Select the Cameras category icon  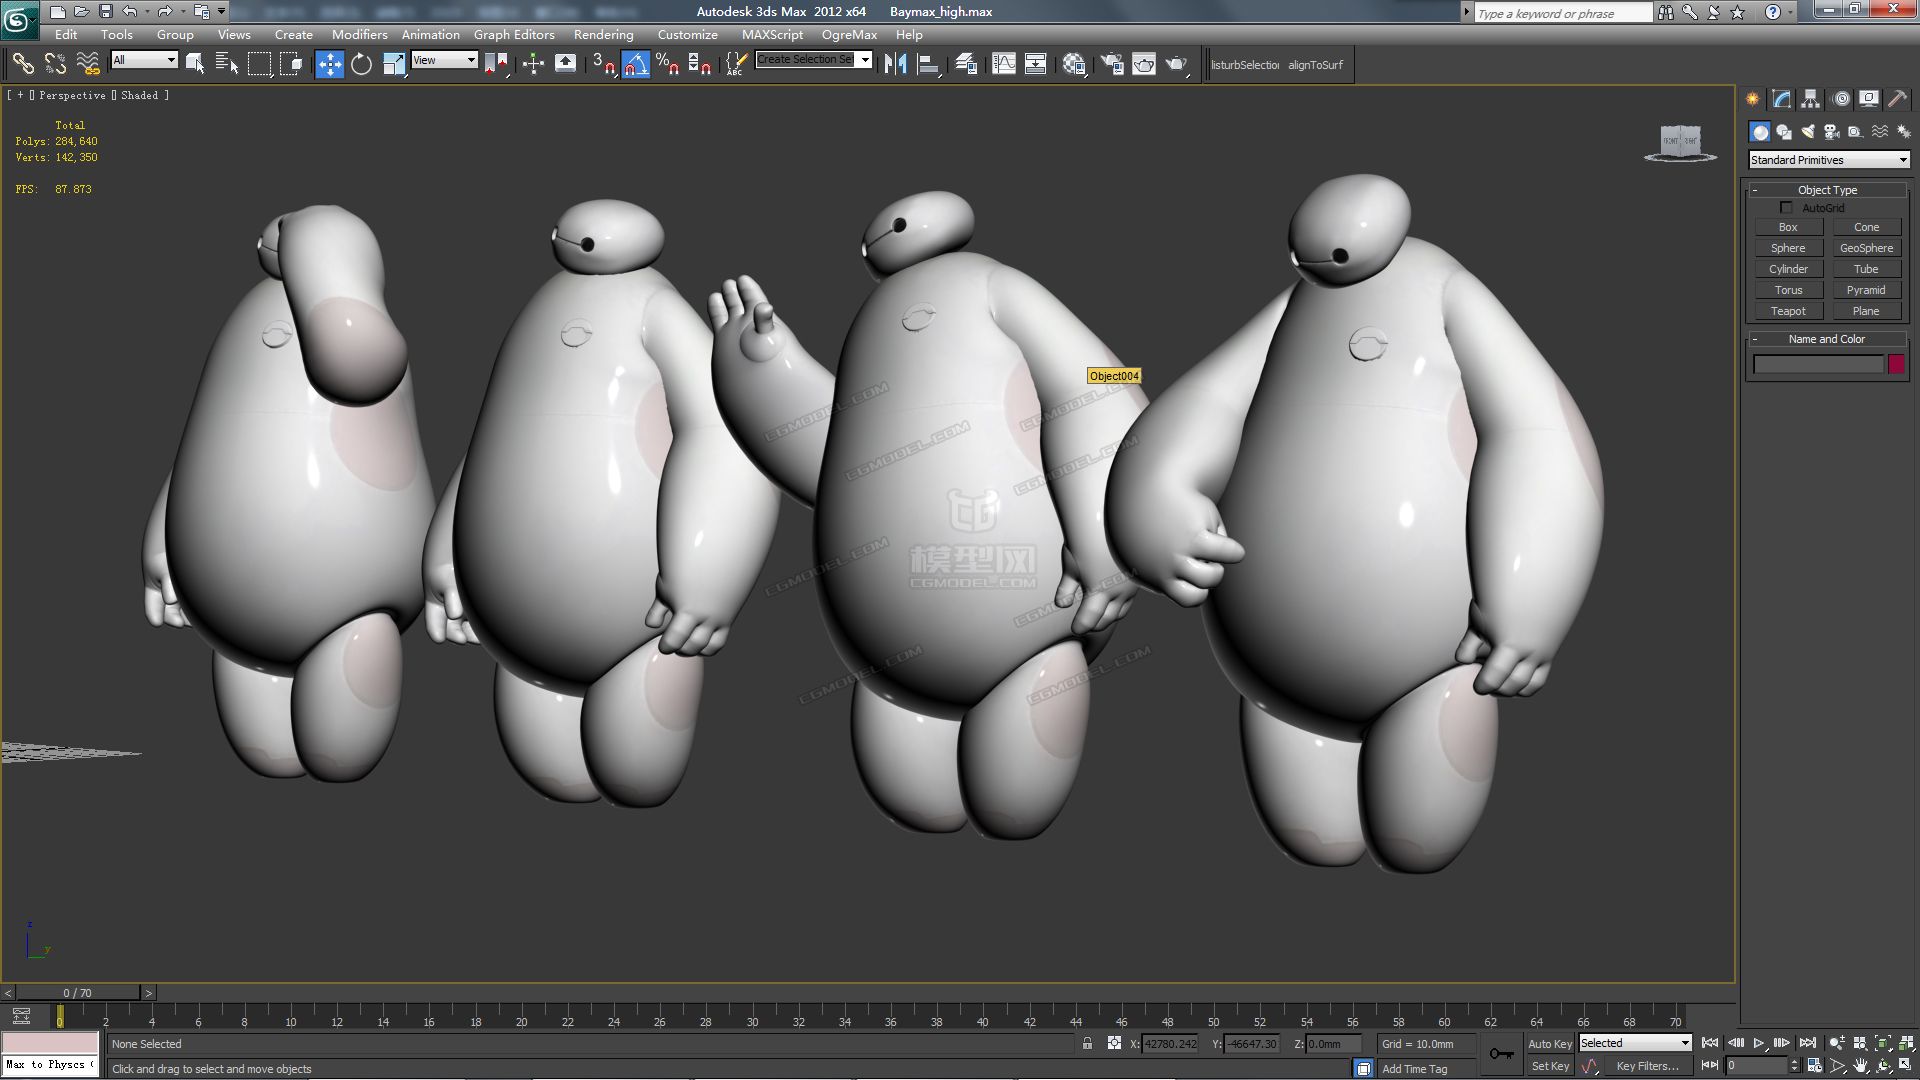[x=1832, y=132]
